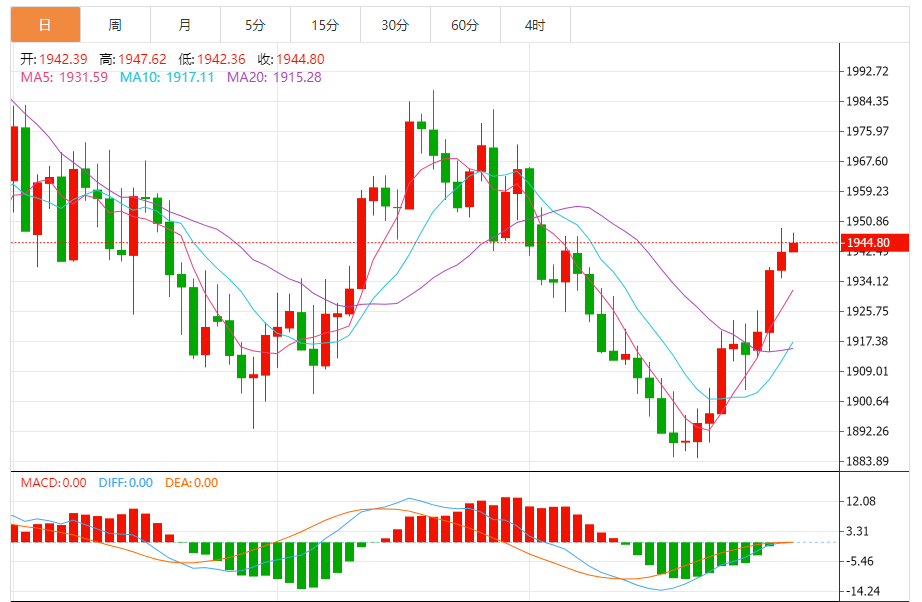This screenshot has height=602, width=922.
Task: Click the DEA:0.00 indicator label
Action: [x=192, y=483]
